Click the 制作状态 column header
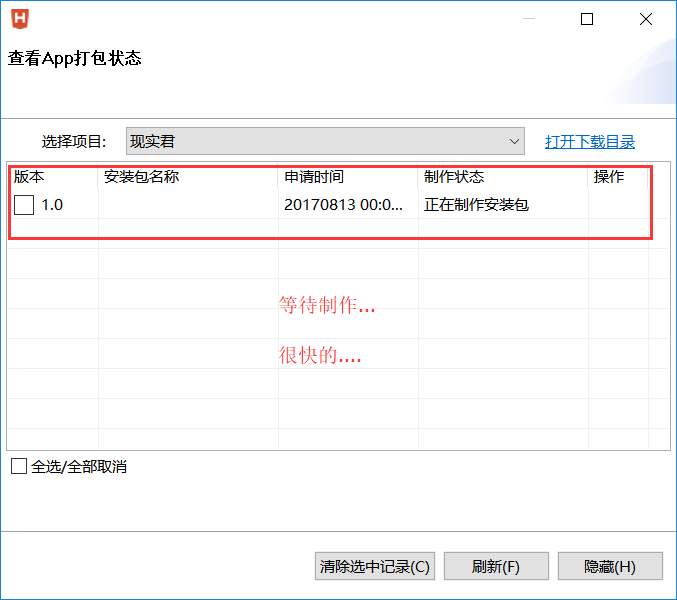Screen dimensions: 677x600 click(503, 177)
